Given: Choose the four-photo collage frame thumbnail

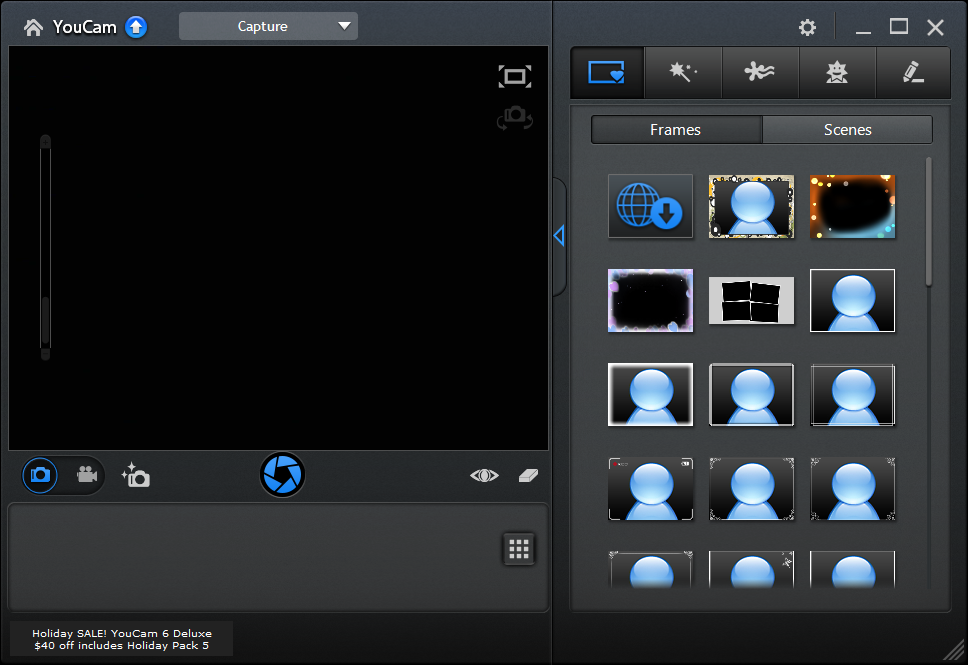Looking at the screenshot, I should point(751,301).
